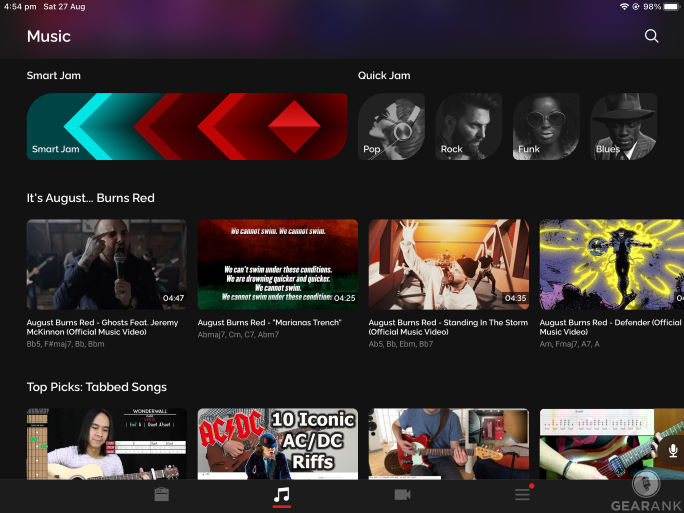Tap the microphone button

coord(672,451)
